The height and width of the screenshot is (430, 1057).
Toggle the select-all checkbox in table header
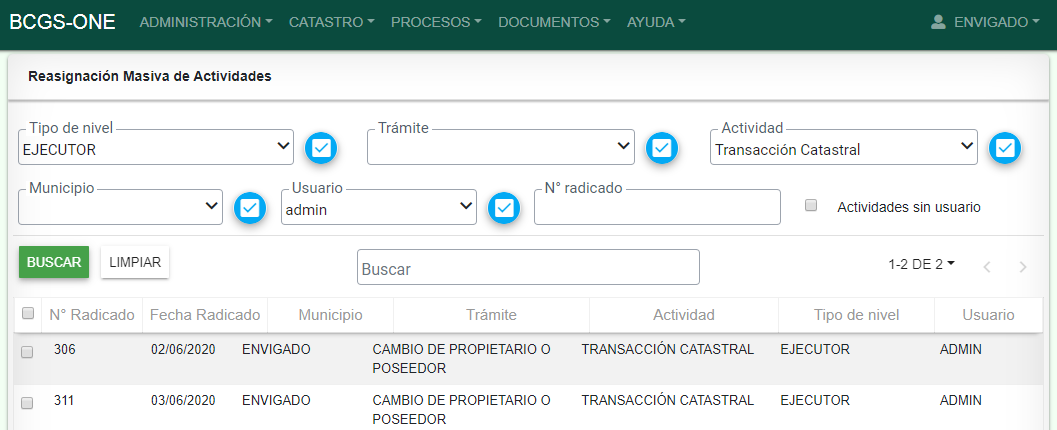tap(28, 314)
